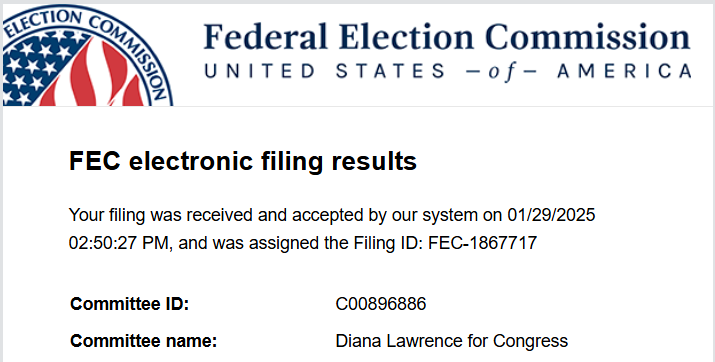Screen dimensions: 715x362
Task: Click the Committee name label
Action: point(144,341)
